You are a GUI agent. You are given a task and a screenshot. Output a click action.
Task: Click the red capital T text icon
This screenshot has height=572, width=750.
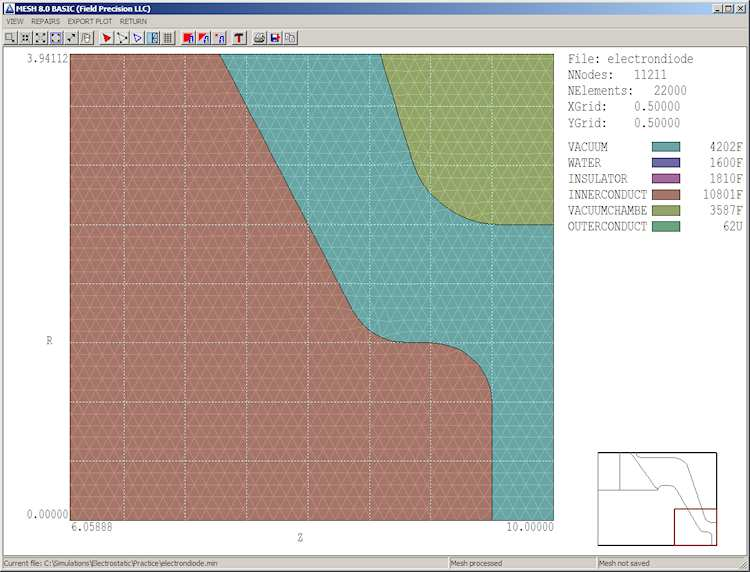(x=239, y=38)
